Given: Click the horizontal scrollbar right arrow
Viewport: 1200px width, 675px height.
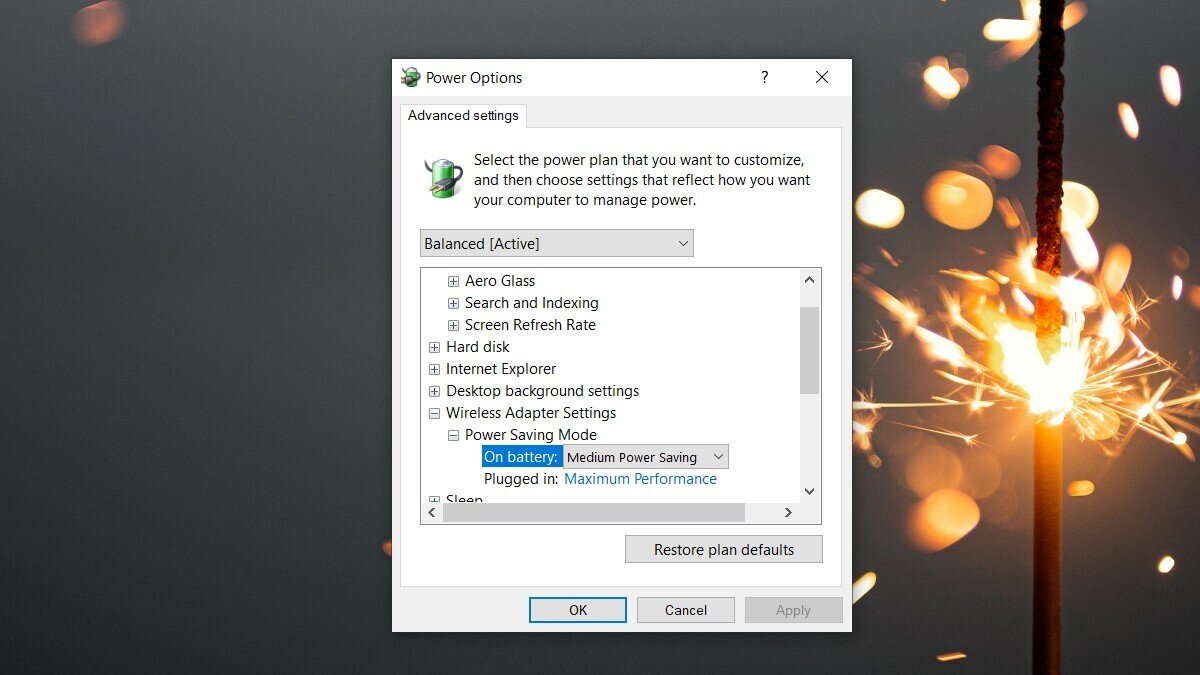Looking at the screenshot, I should point(788,512).
